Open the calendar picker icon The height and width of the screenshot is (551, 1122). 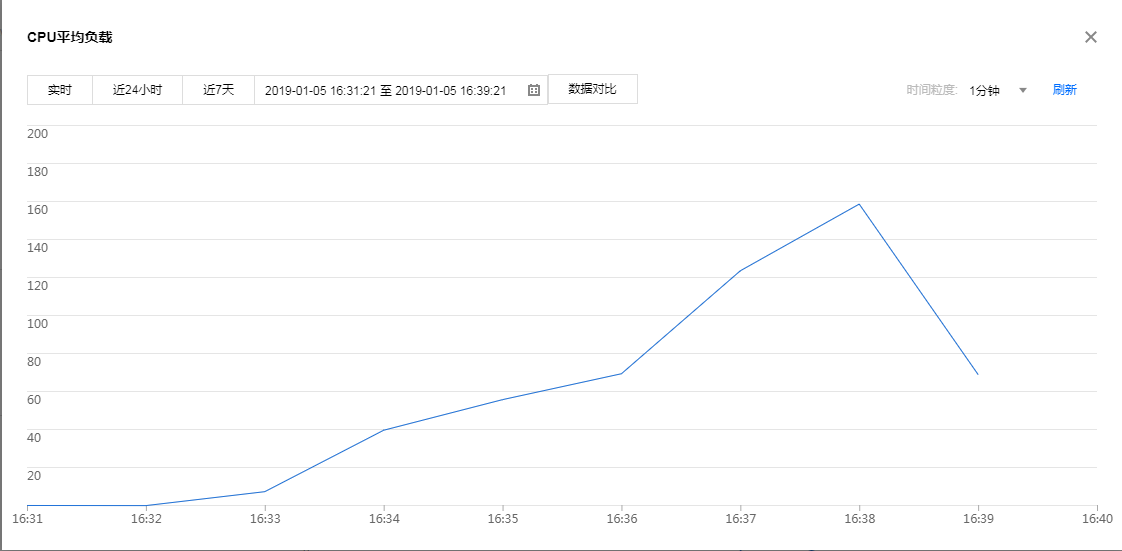pos(534,90)
